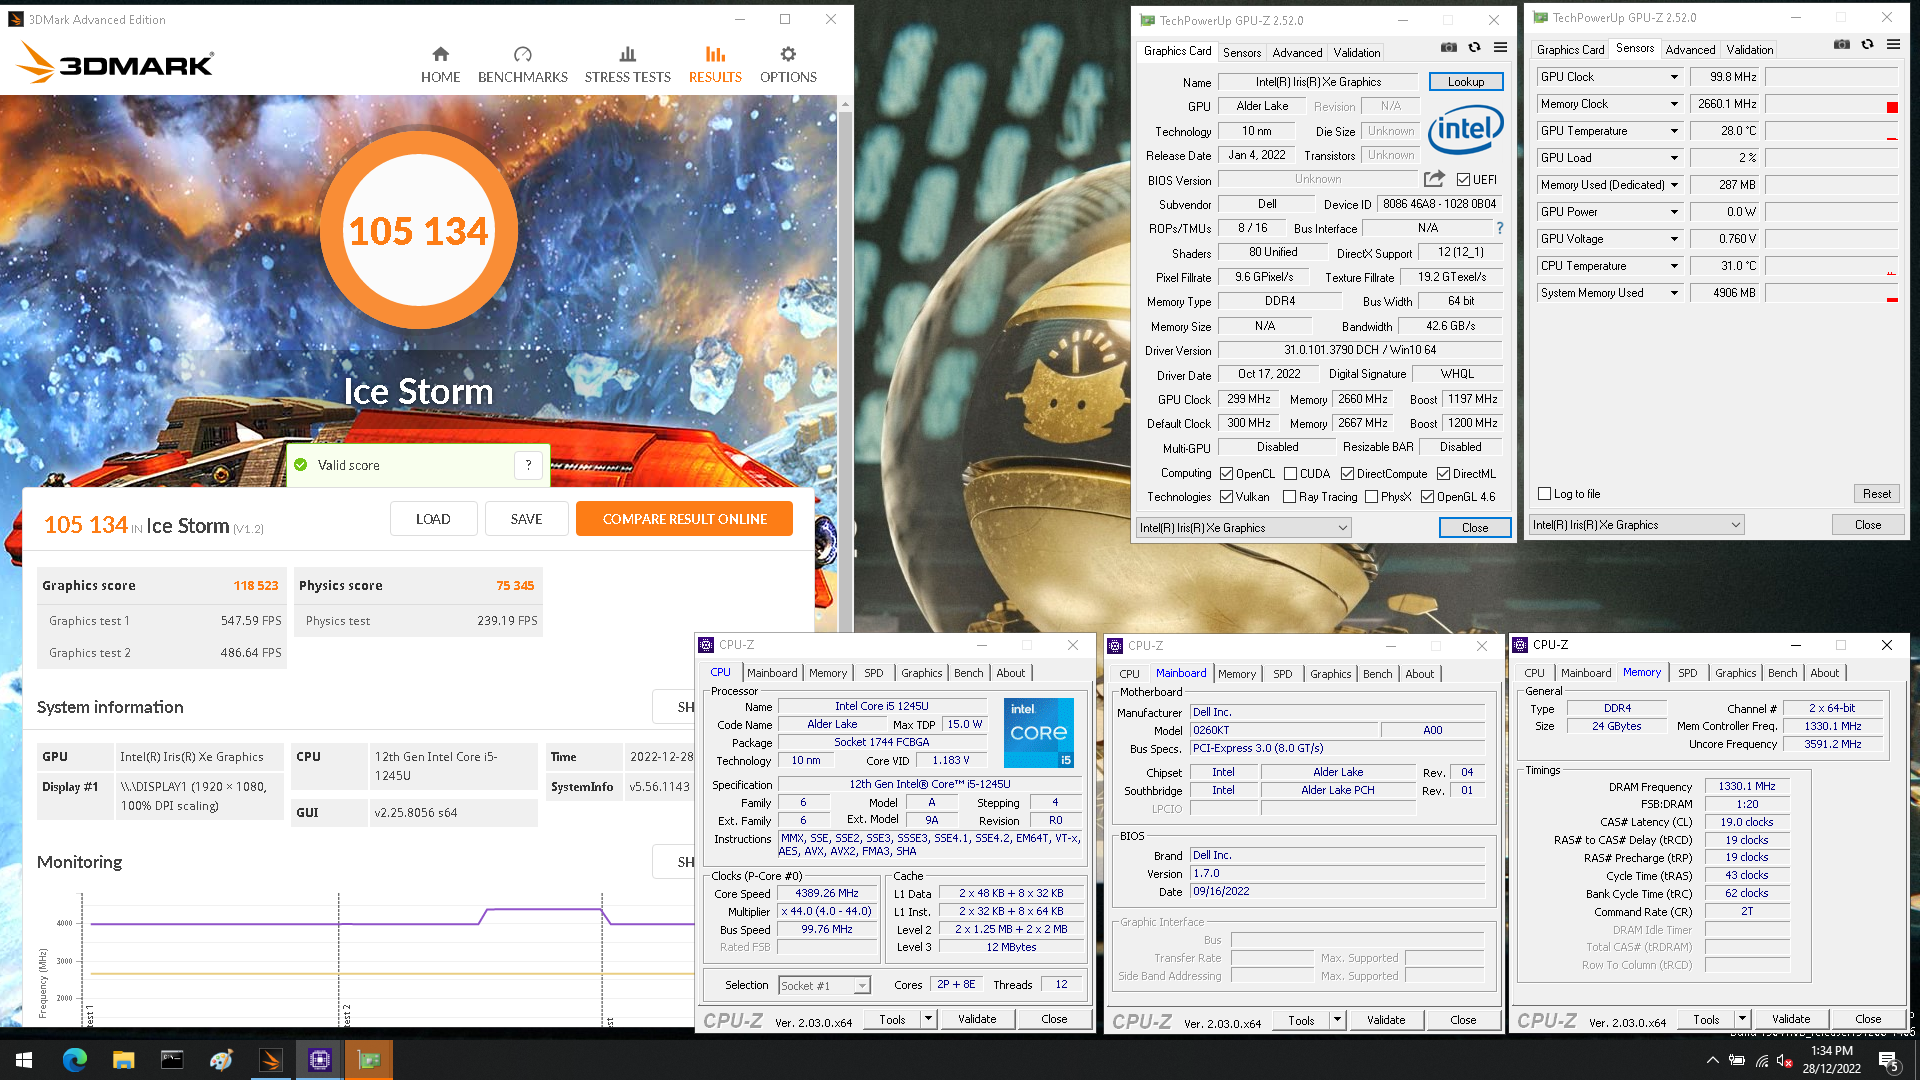
Task: Open Graphics tab in CPU-Z Memory window
Action: coord(1735,673)
